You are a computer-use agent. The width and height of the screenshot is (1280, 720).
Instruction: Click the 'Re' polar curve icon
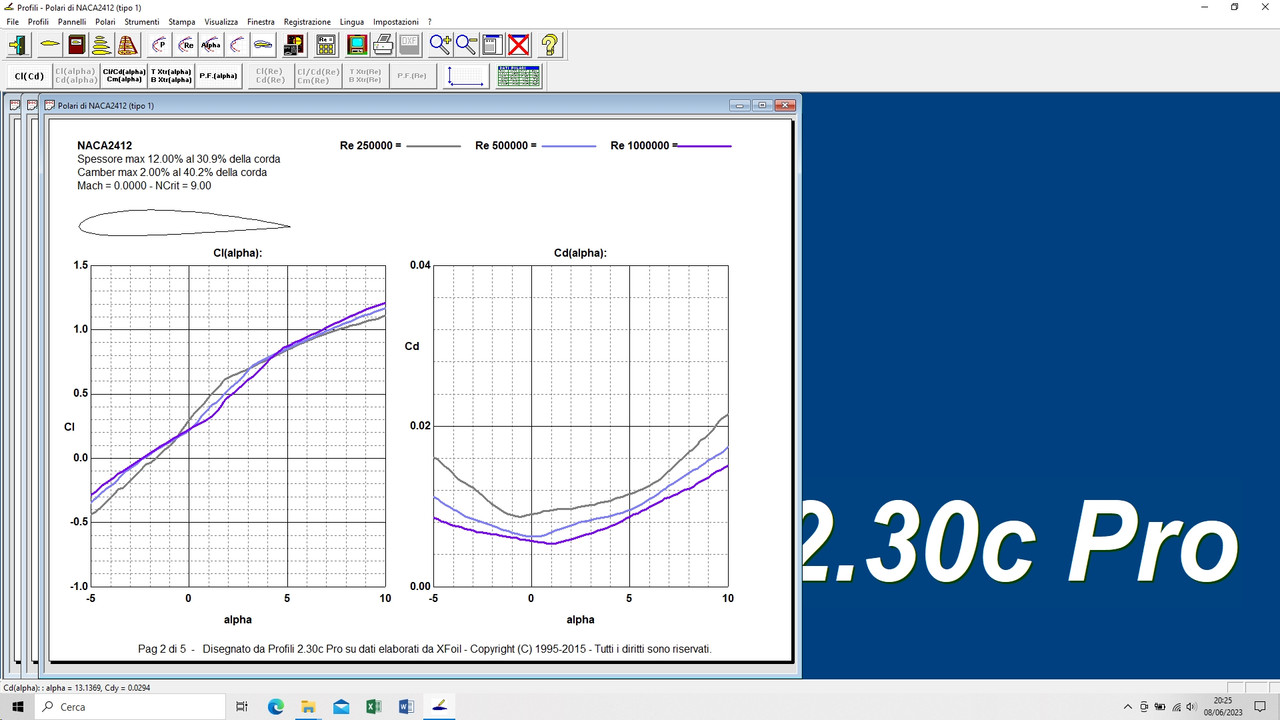point(185,45)
